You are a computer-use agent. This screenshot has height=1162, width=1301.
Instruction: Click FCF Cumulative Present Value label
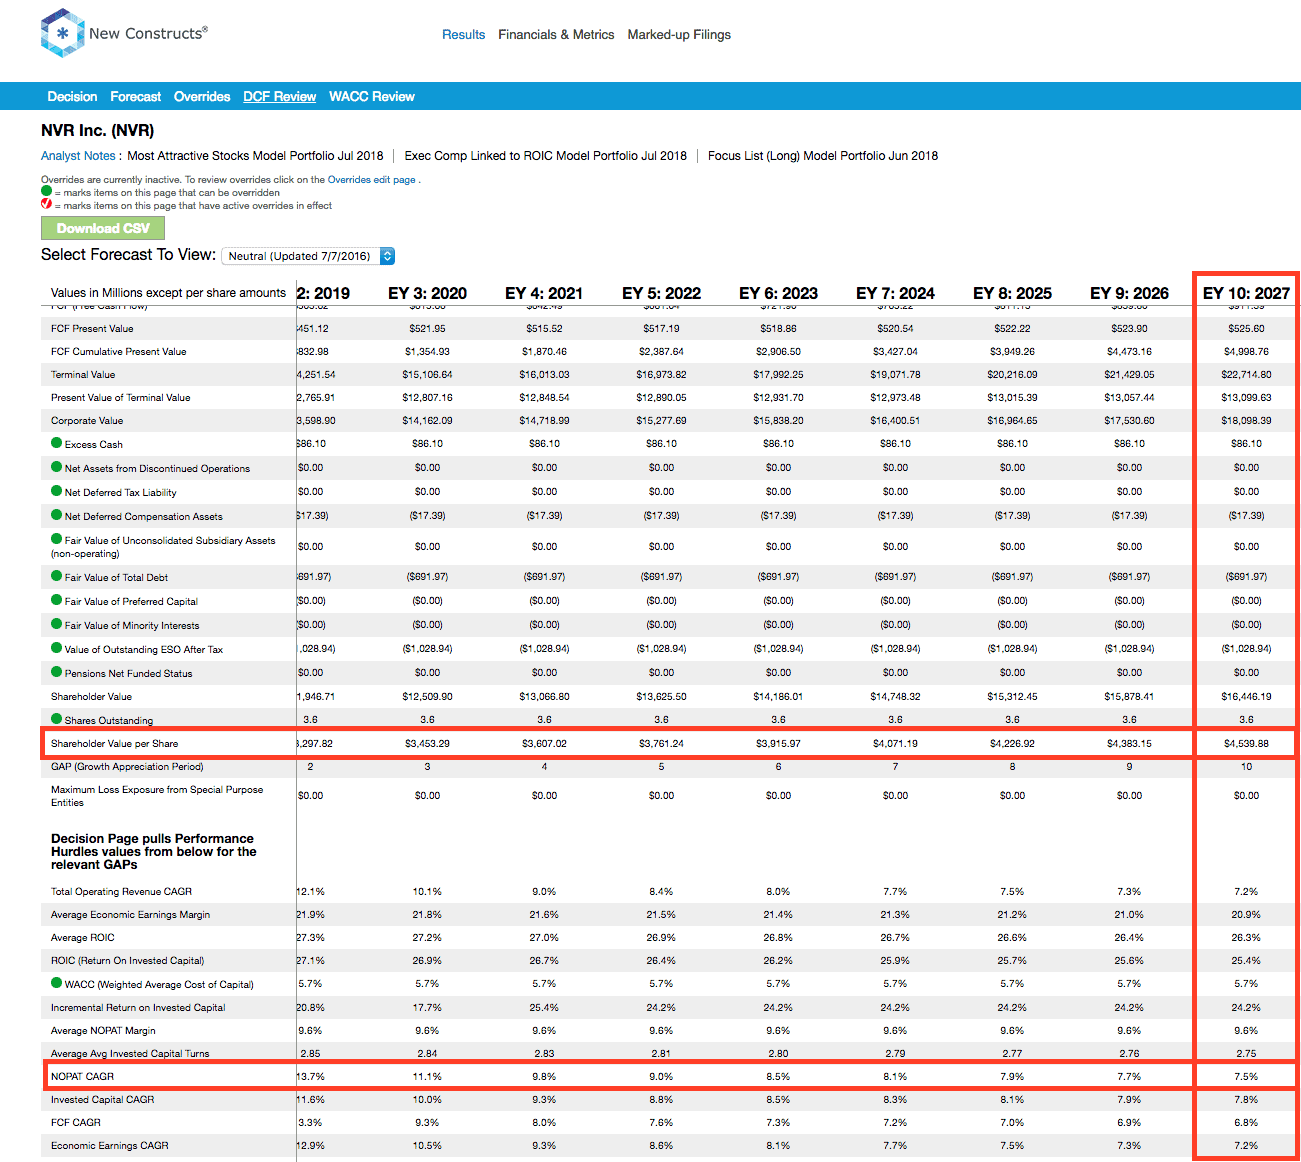tap(119, 351)
